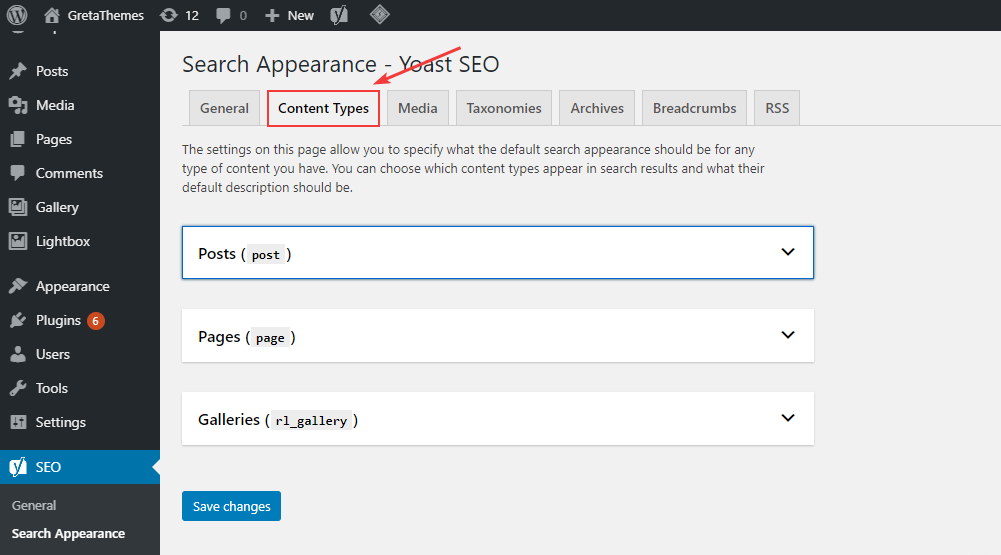The width and height of the screenshot is (1001, 555).
Task: Open the Posts menu label in sidebar
Action: pos(52,71)
